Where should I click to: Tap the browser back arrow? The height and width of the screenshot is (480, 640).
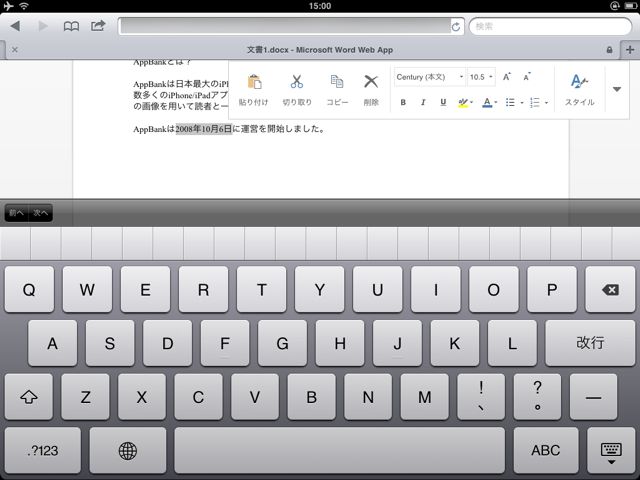16,26
